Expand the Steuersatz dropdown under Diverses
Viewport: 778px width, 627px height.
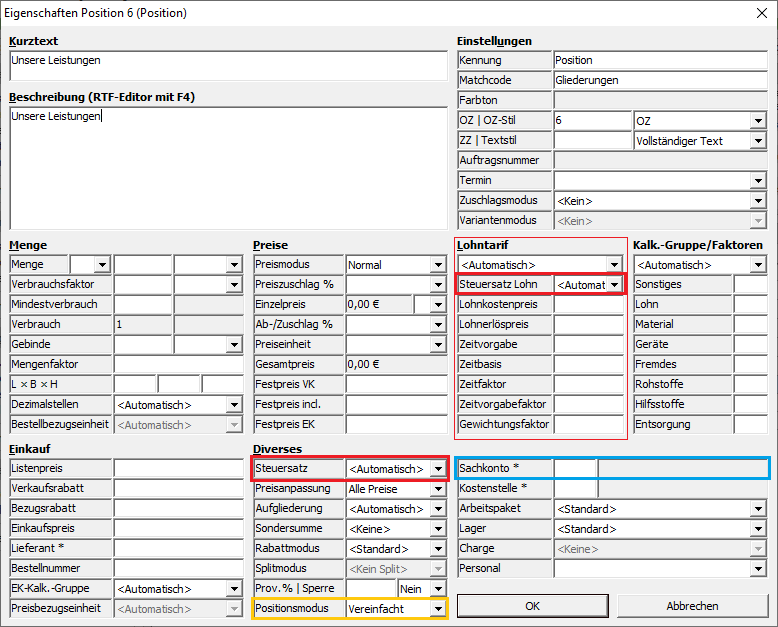(x=437, y=469)
